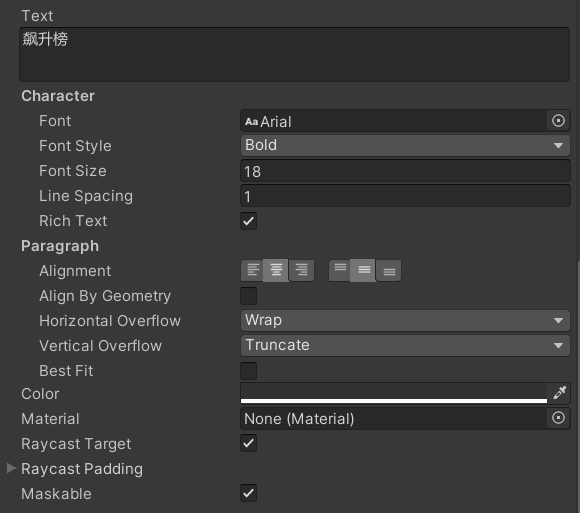This screenshot has width=580, height=513.
Task: Open the Material object picker
Action: pos(558,418)
